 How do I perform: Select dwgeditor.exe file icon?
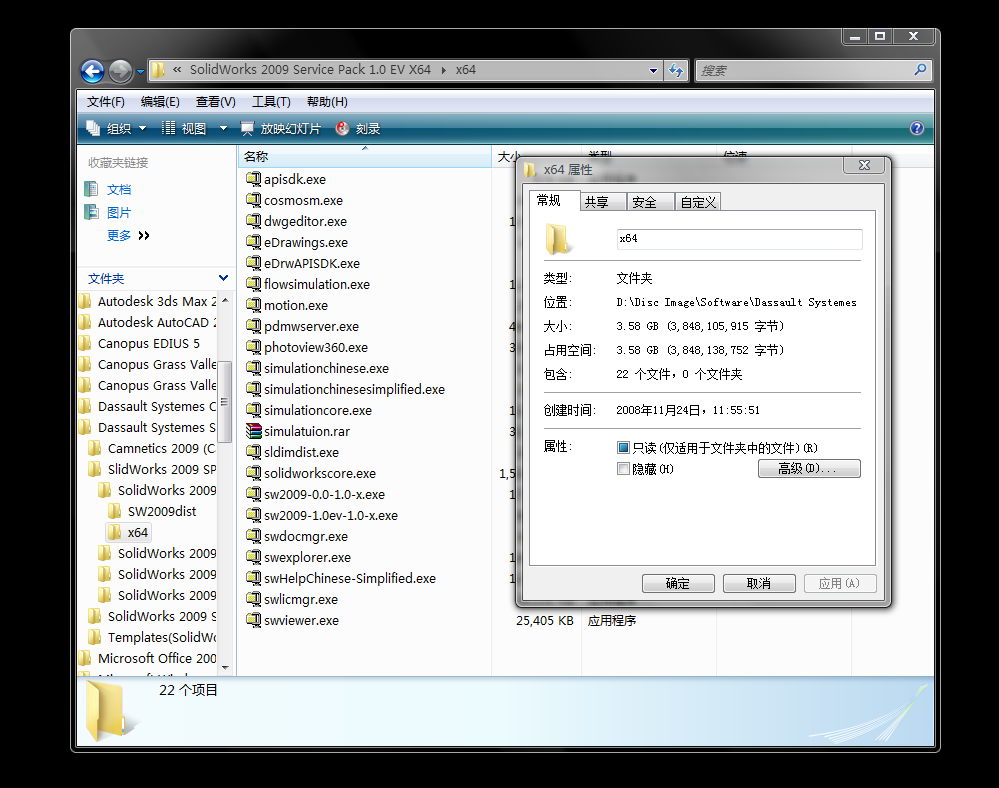[x=254, y=221]
